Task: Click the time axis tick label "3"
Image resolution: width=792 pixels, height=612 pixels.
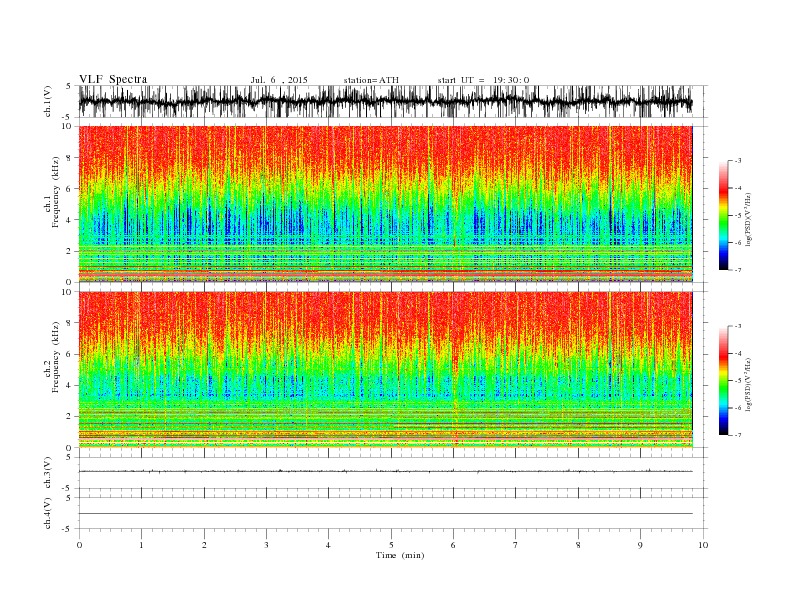Action: pyautogui.click(x=266, y=545)
